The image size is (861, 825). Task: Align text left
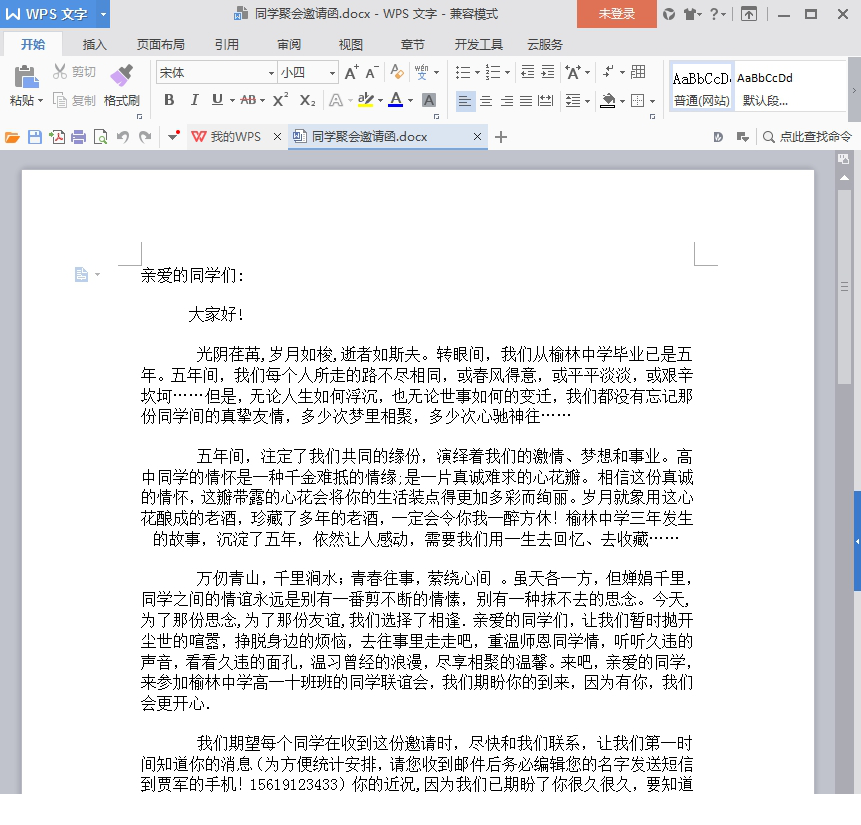[x=466, y=101]
